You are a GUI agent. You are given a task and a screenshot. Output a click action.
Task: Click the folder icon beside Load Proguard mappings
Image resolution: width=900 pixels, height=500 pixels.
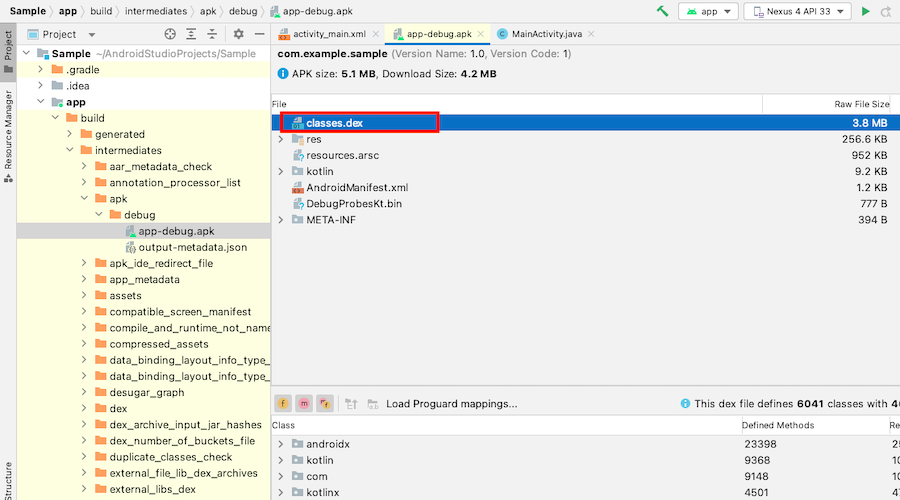pyautogui.click(x=373, y=404)
